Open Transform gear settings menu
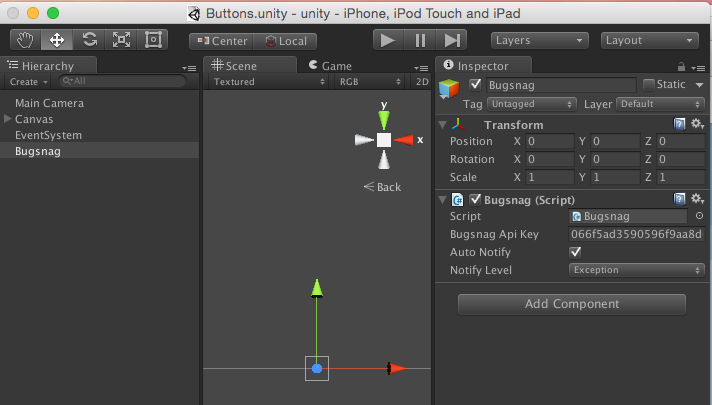 pyautogui.click(x=697, y=123)
